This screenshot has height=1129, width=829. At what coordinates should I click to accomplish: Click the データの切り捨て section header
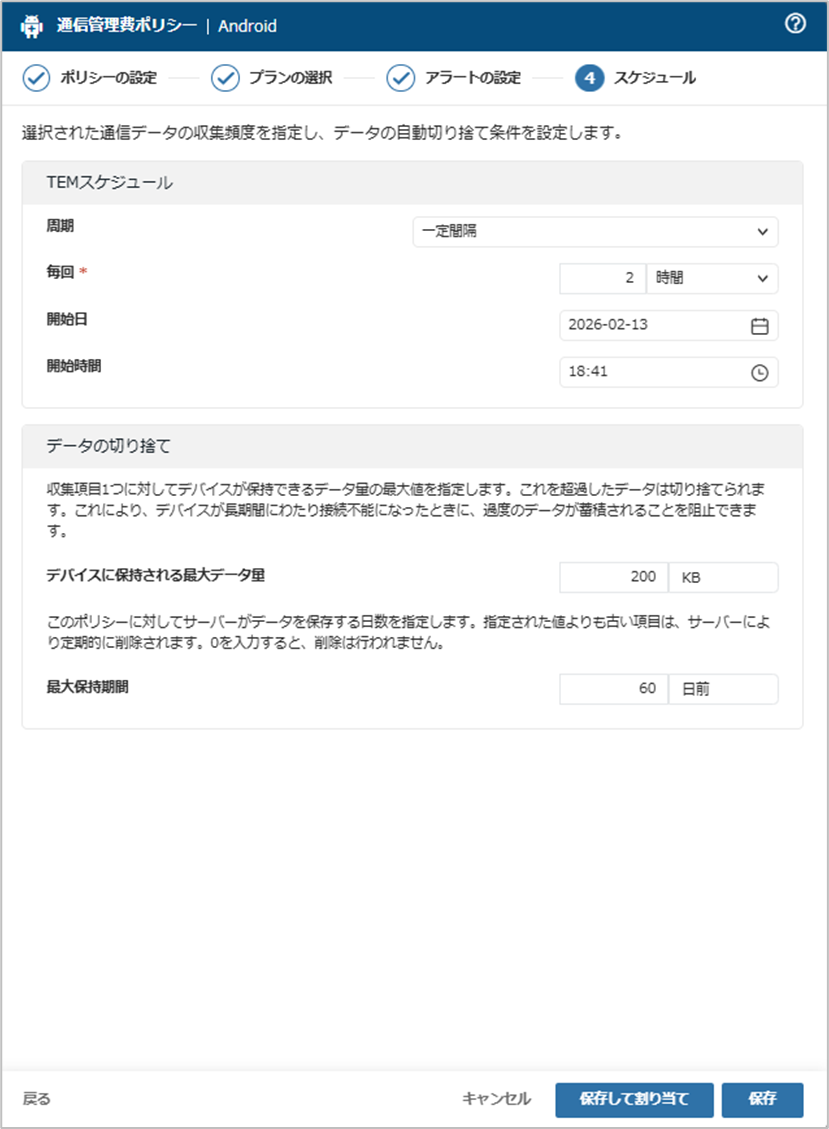(x=412, y=446)
